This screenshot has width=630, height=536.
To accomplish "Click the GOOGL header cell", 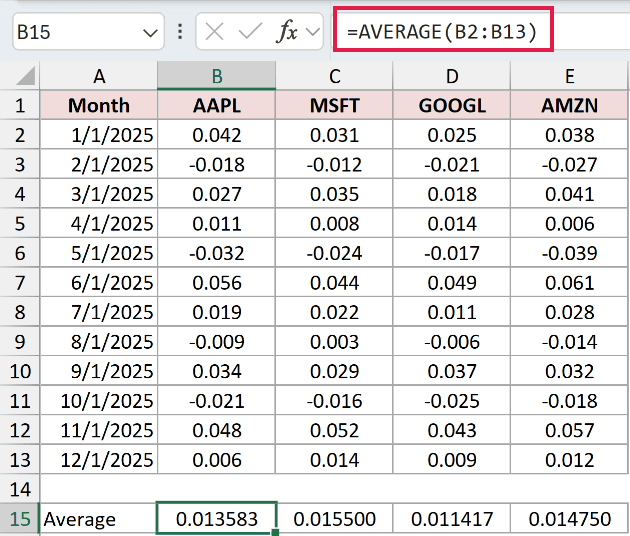I will click(452, 105).
